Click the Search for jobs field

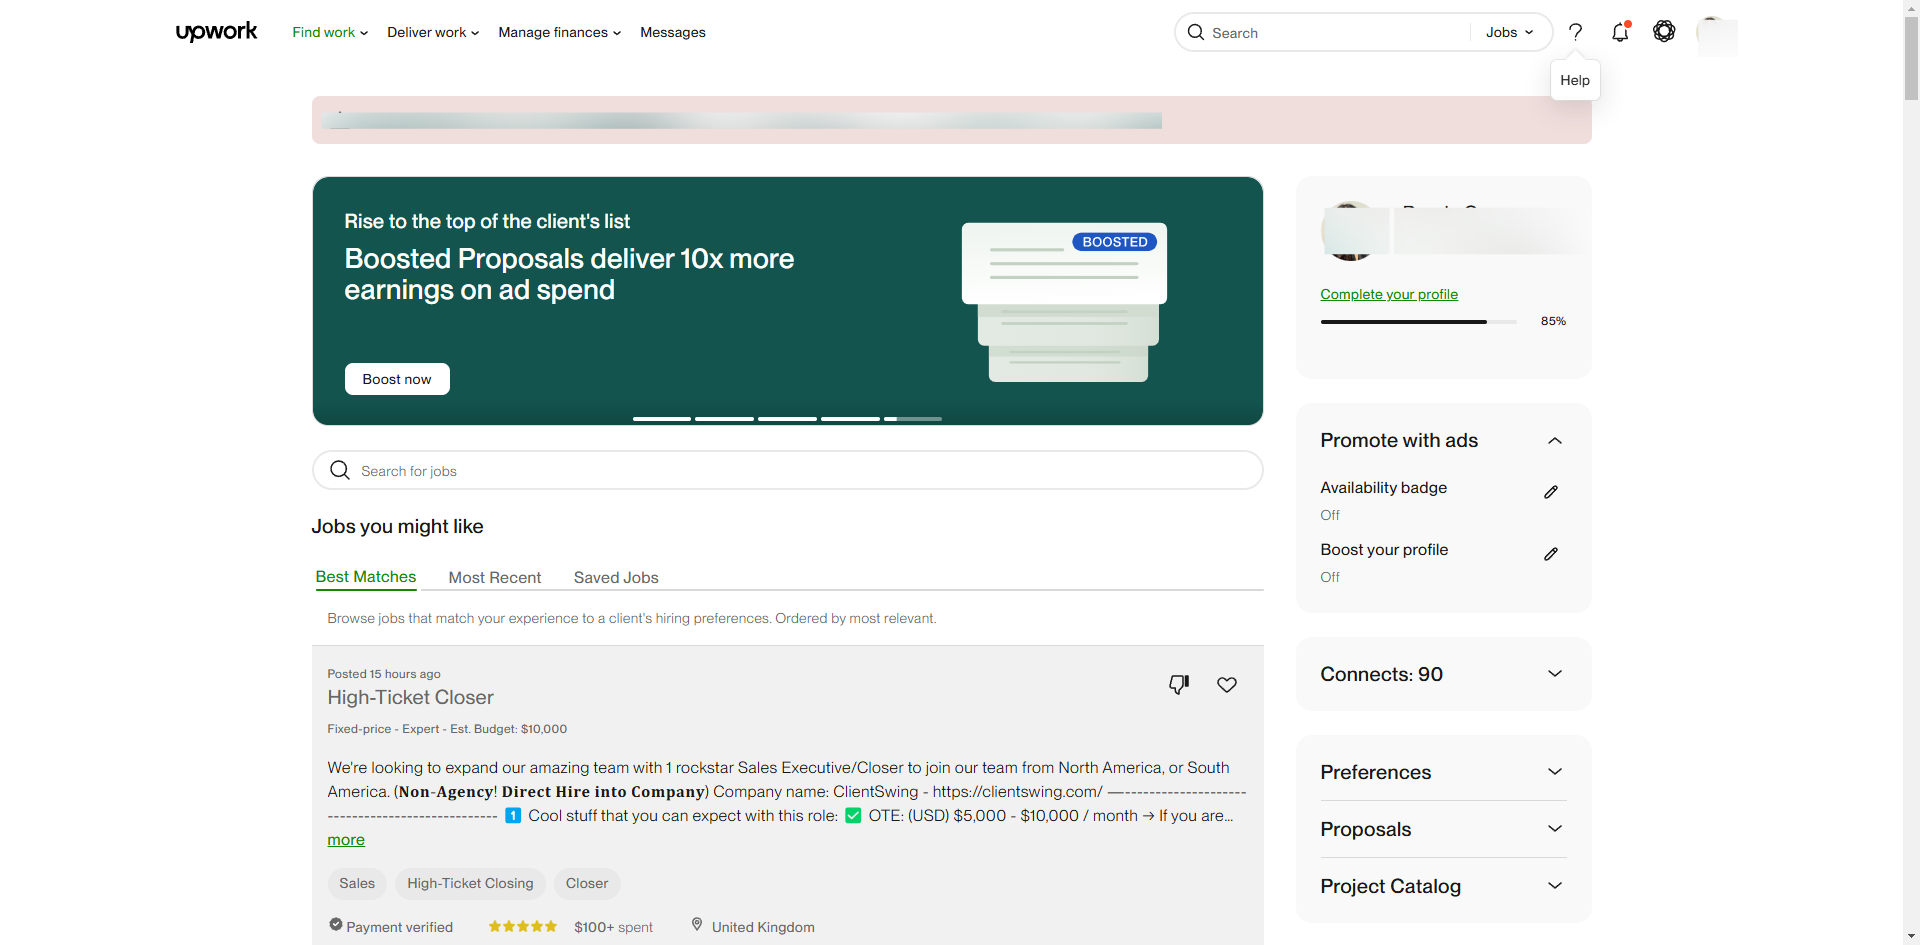pyautogui.click(x=788, y=470)
